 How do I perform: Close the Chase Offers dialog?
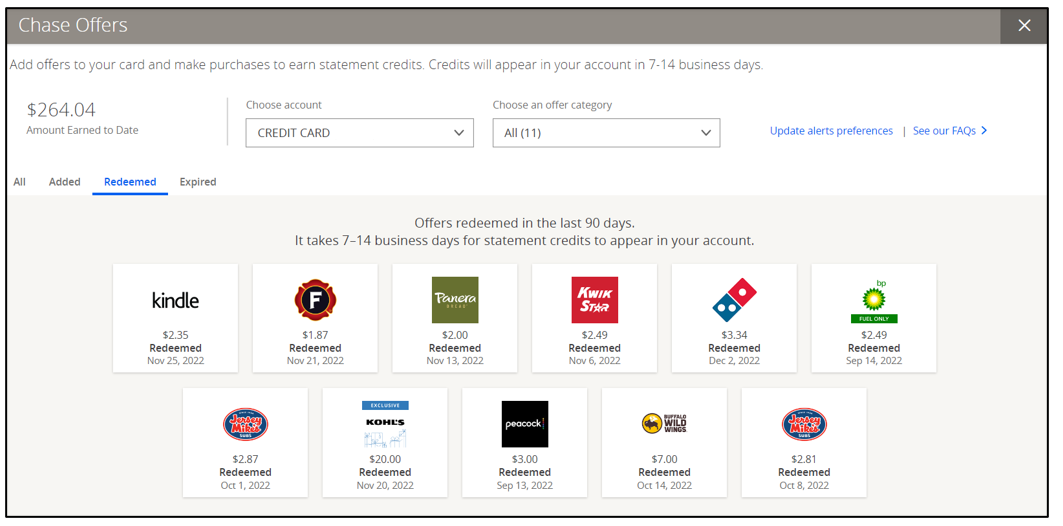click(1024, 26)
